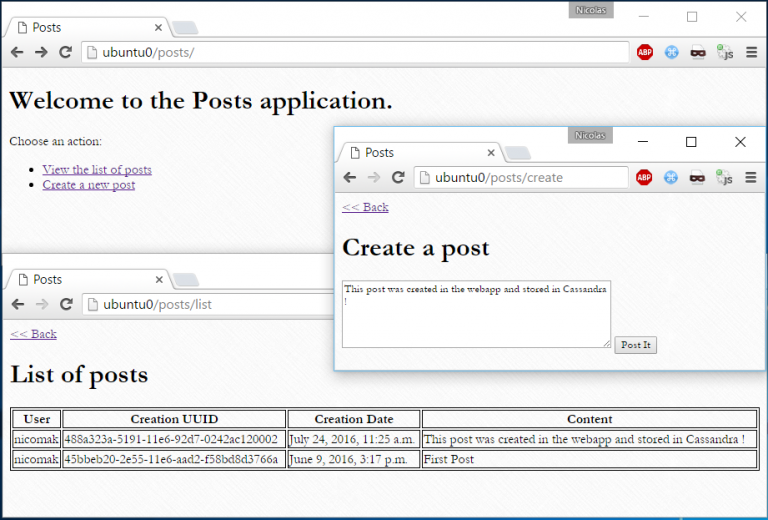Select the Posts tab in the posts/list window
The height and width of the screenshot is (520, 768).
85,280
